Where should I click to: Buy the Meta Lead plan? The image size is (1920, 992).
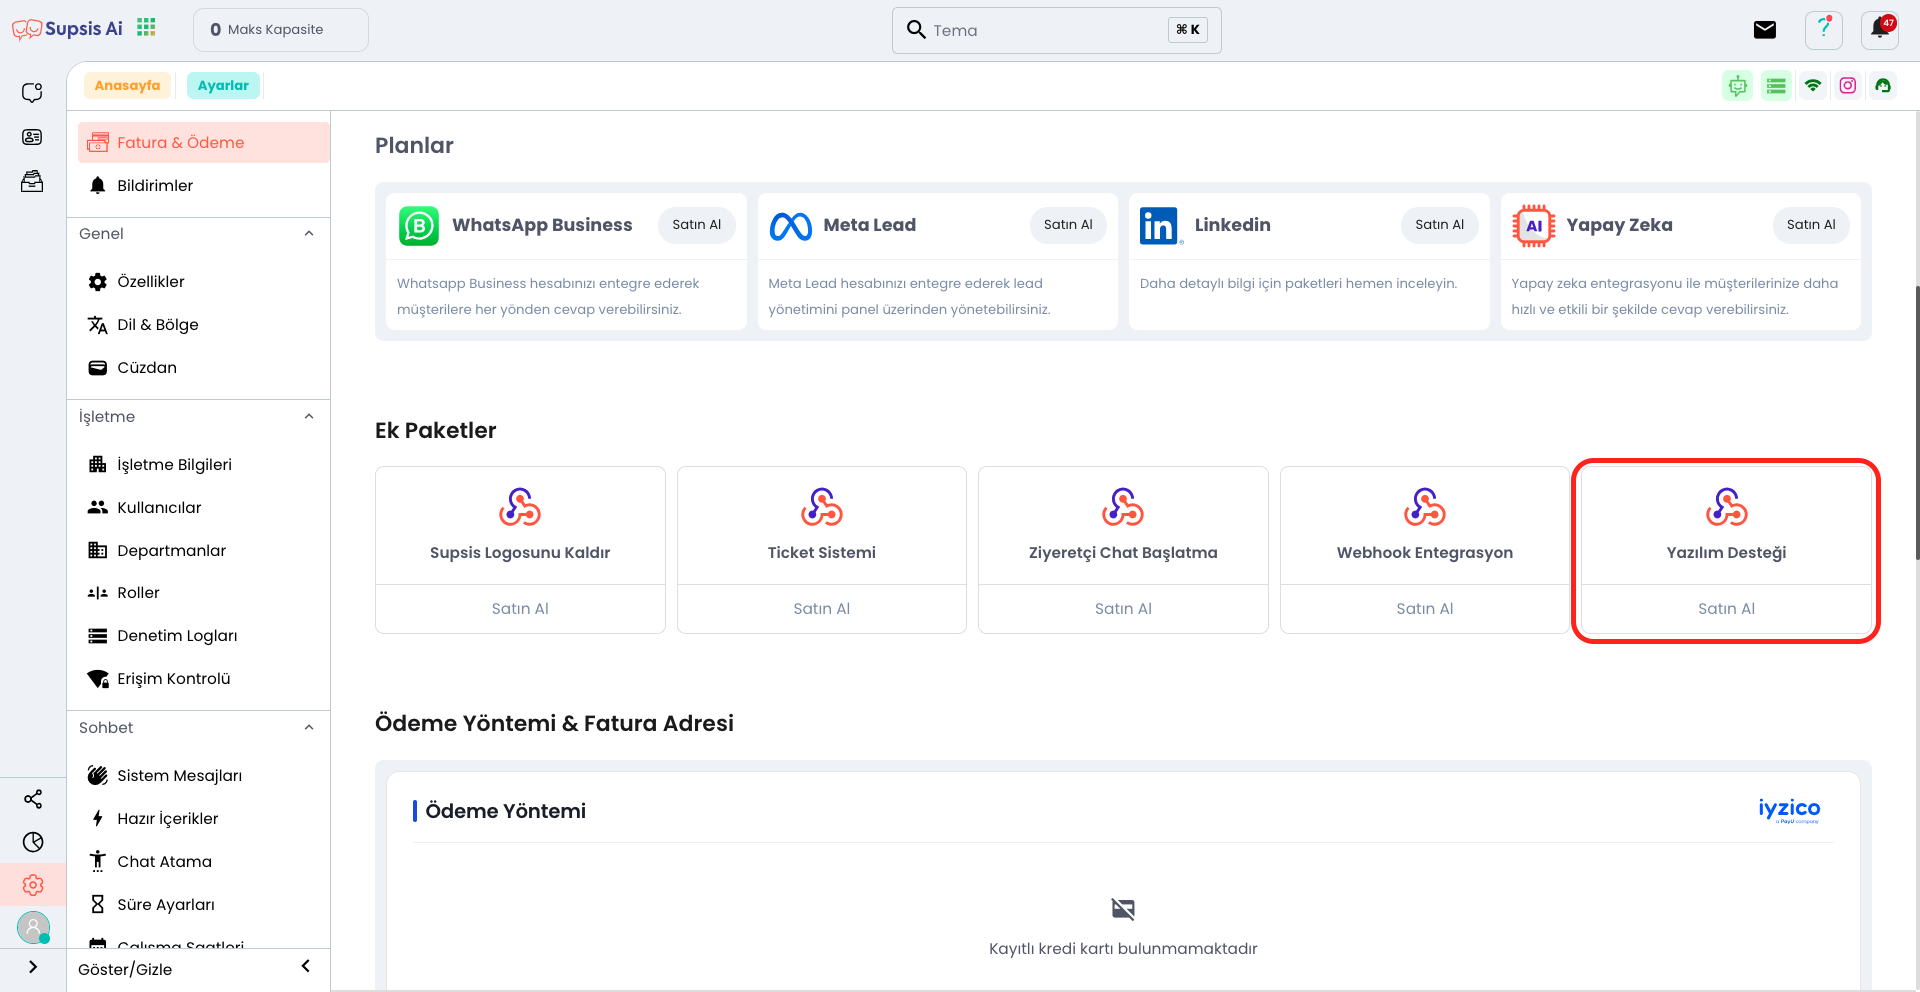click(1068, 225)
